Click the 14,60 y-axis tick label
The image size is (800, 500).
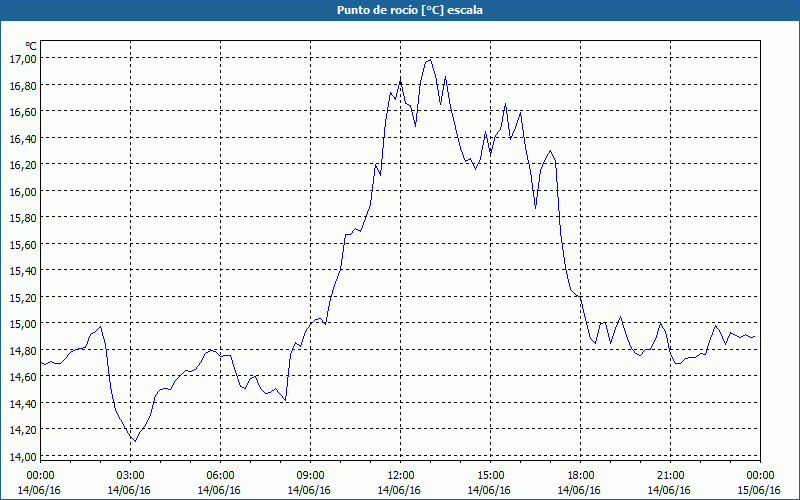coord(23,377)
